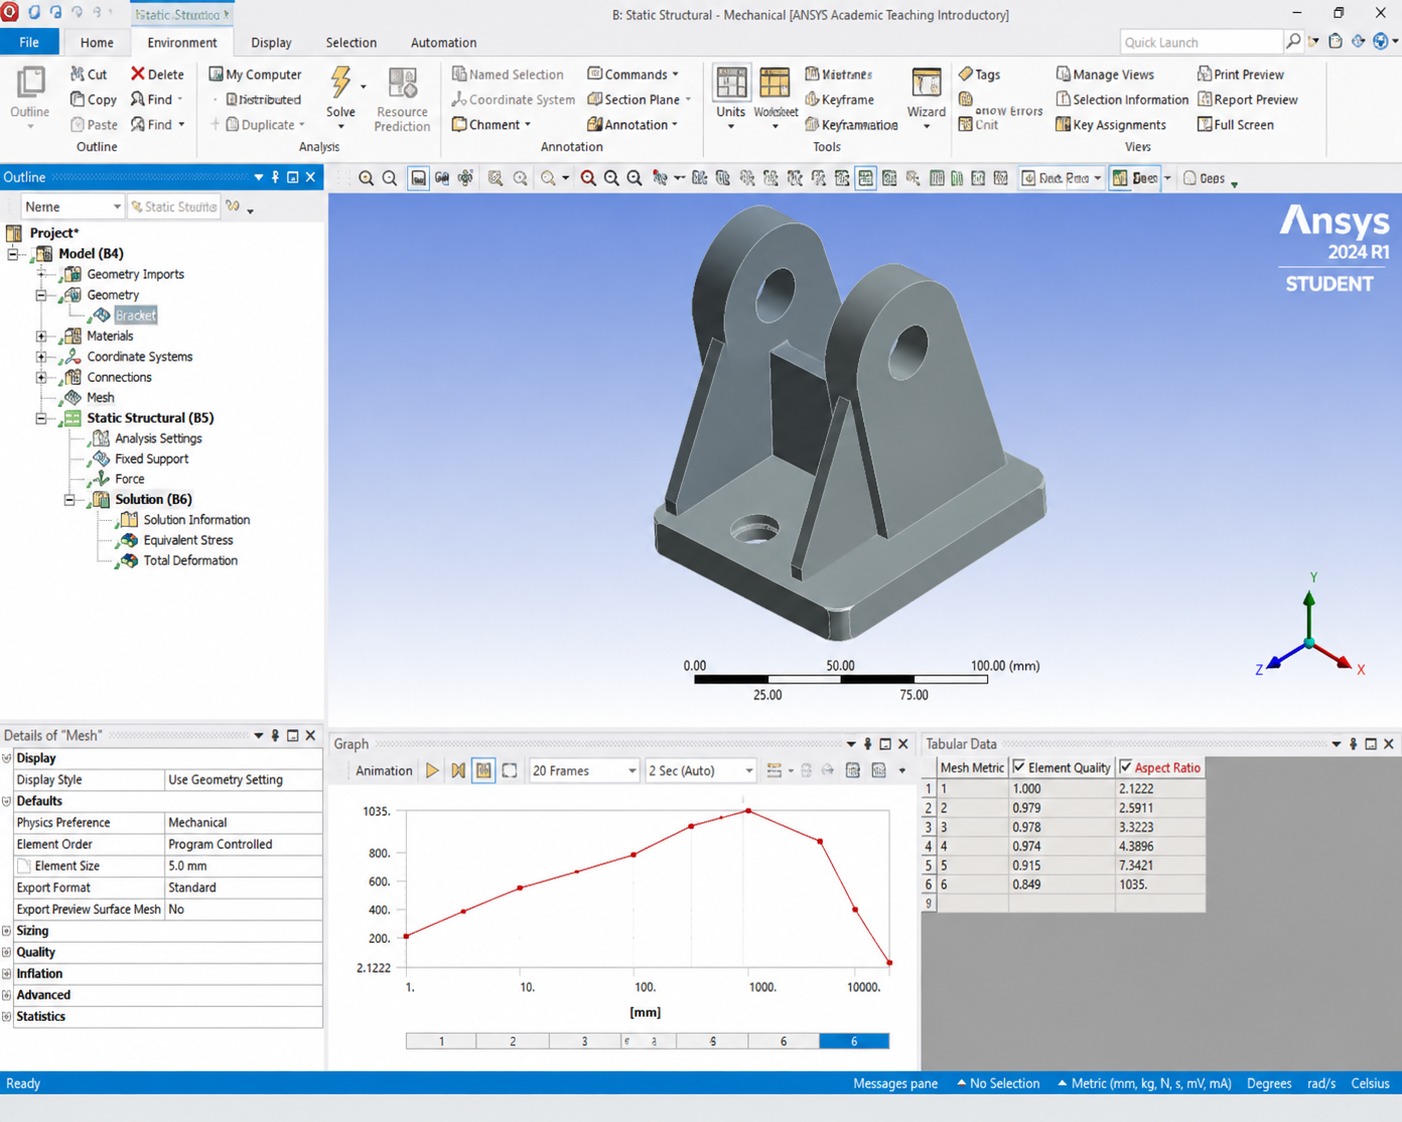Click Messages pane in status bar
The image size is (1402, 1122).
(895, 1083)
